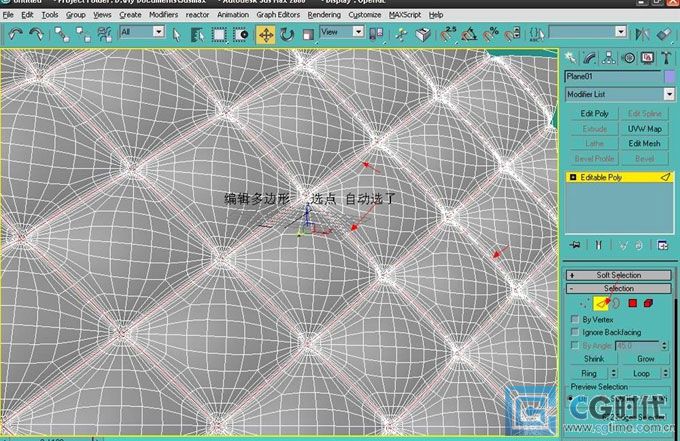Select Polygon sub-object level icon

click(633, 303)
